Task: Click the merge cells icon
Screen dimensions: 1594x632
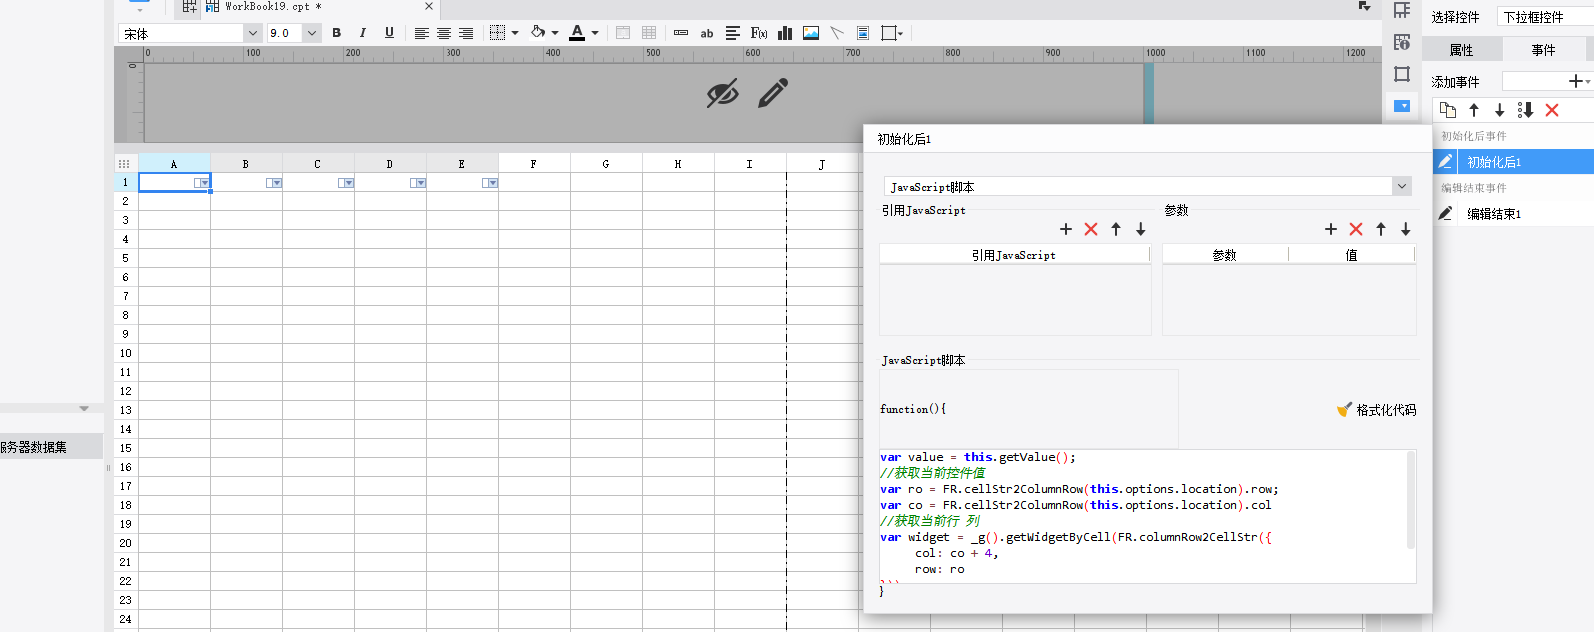Action: click(x=623, y=33)
